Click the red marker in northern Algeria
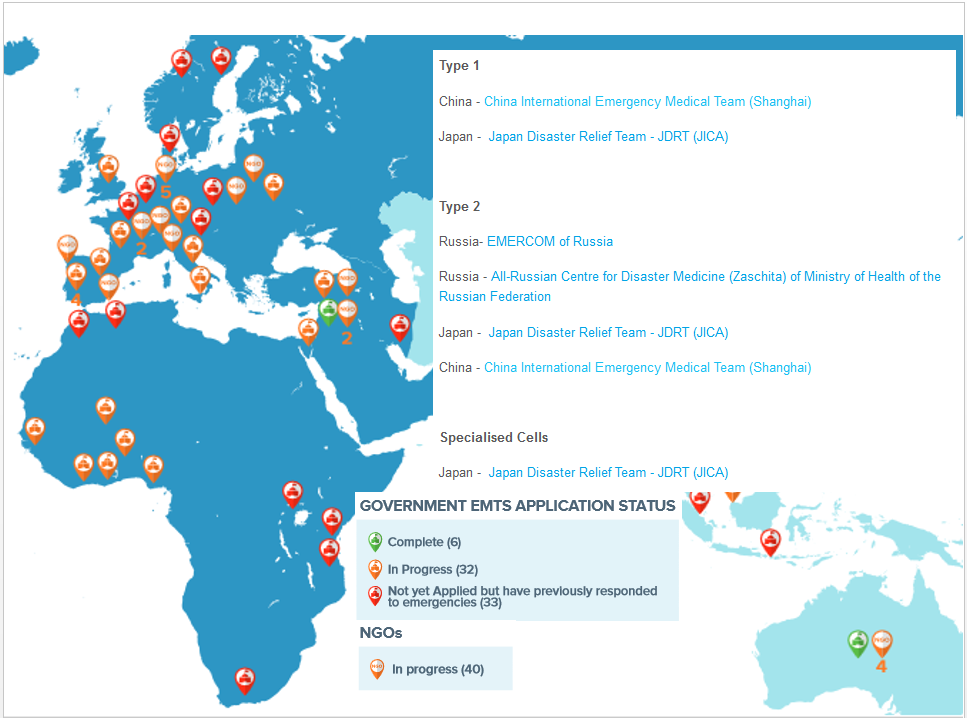This screenshot has width=967, height=718. pos(115,313)
